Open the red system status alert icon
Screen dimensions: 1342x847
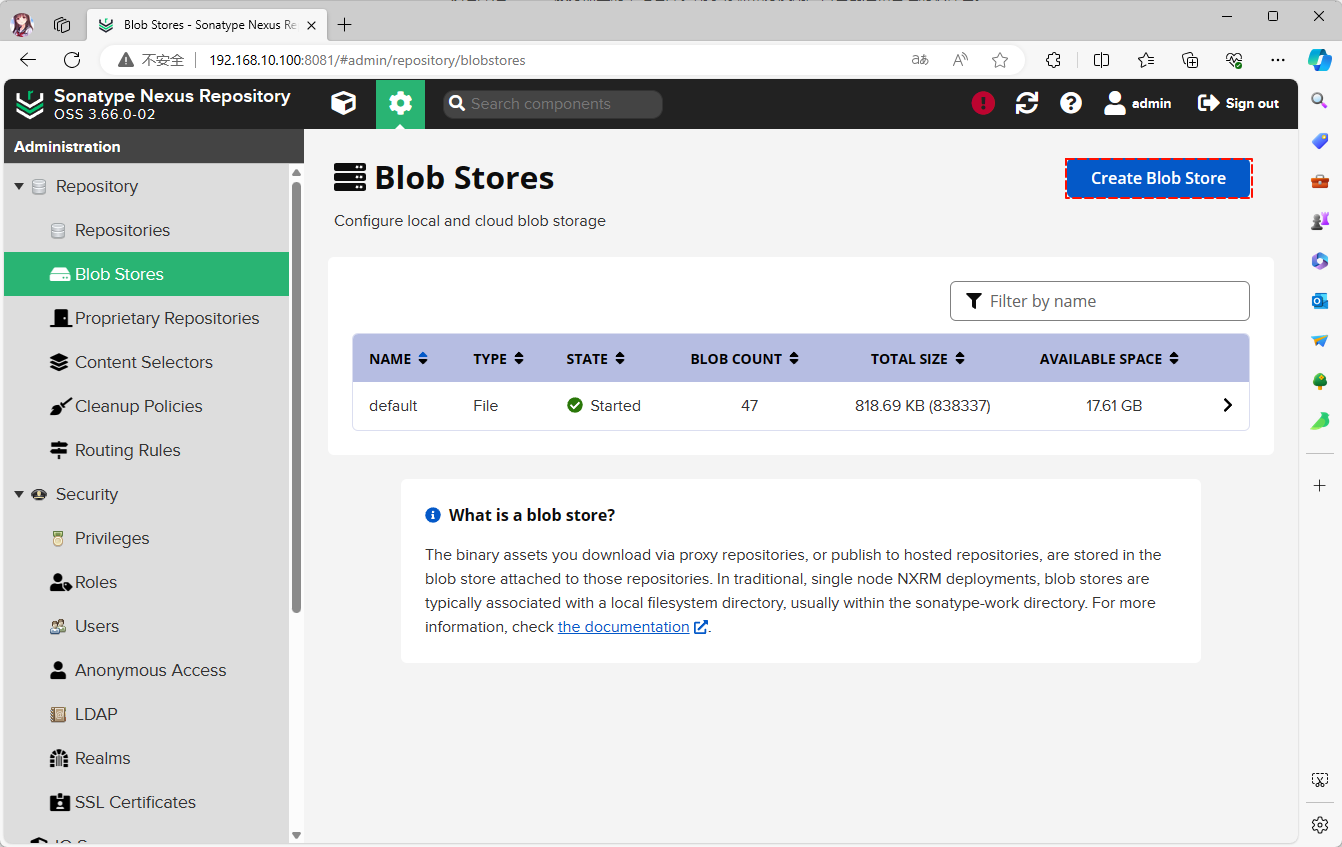(983, 103)
